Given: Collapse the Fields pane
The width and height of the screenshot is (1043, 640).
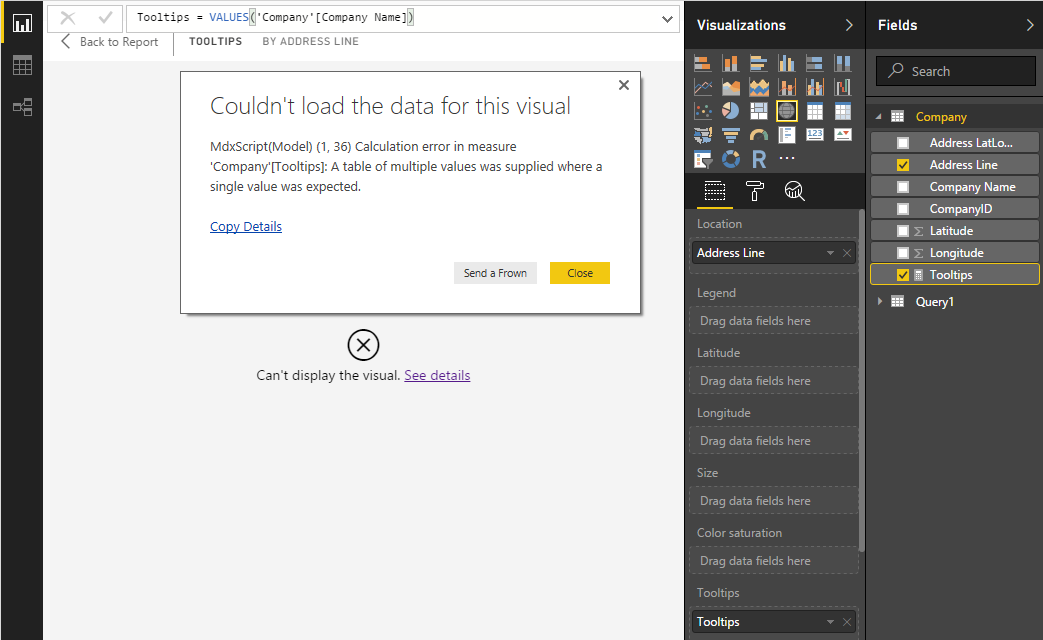Looking at the screenshot, I should (x=1030, y=25).
